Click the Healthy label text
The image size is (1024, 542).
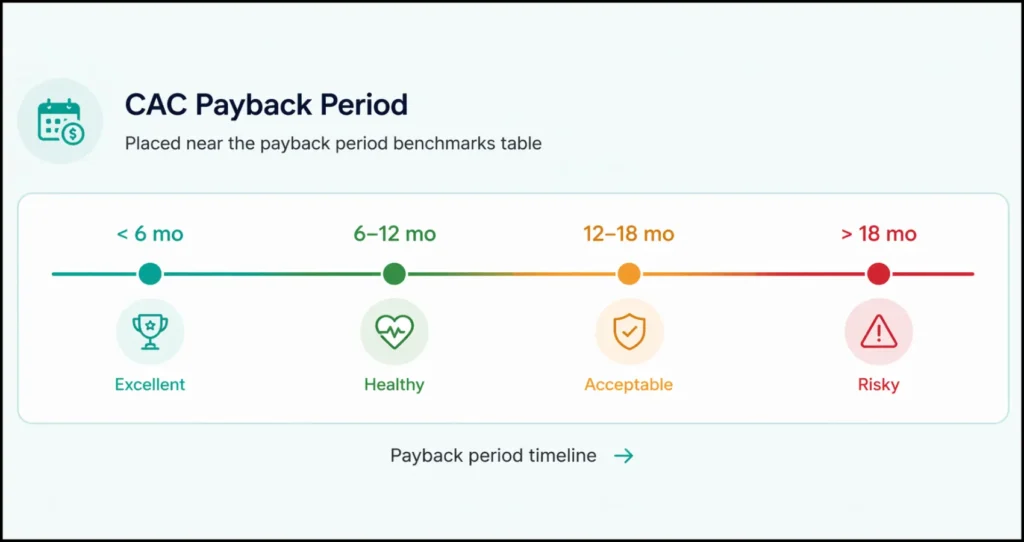tap(394, 385)
